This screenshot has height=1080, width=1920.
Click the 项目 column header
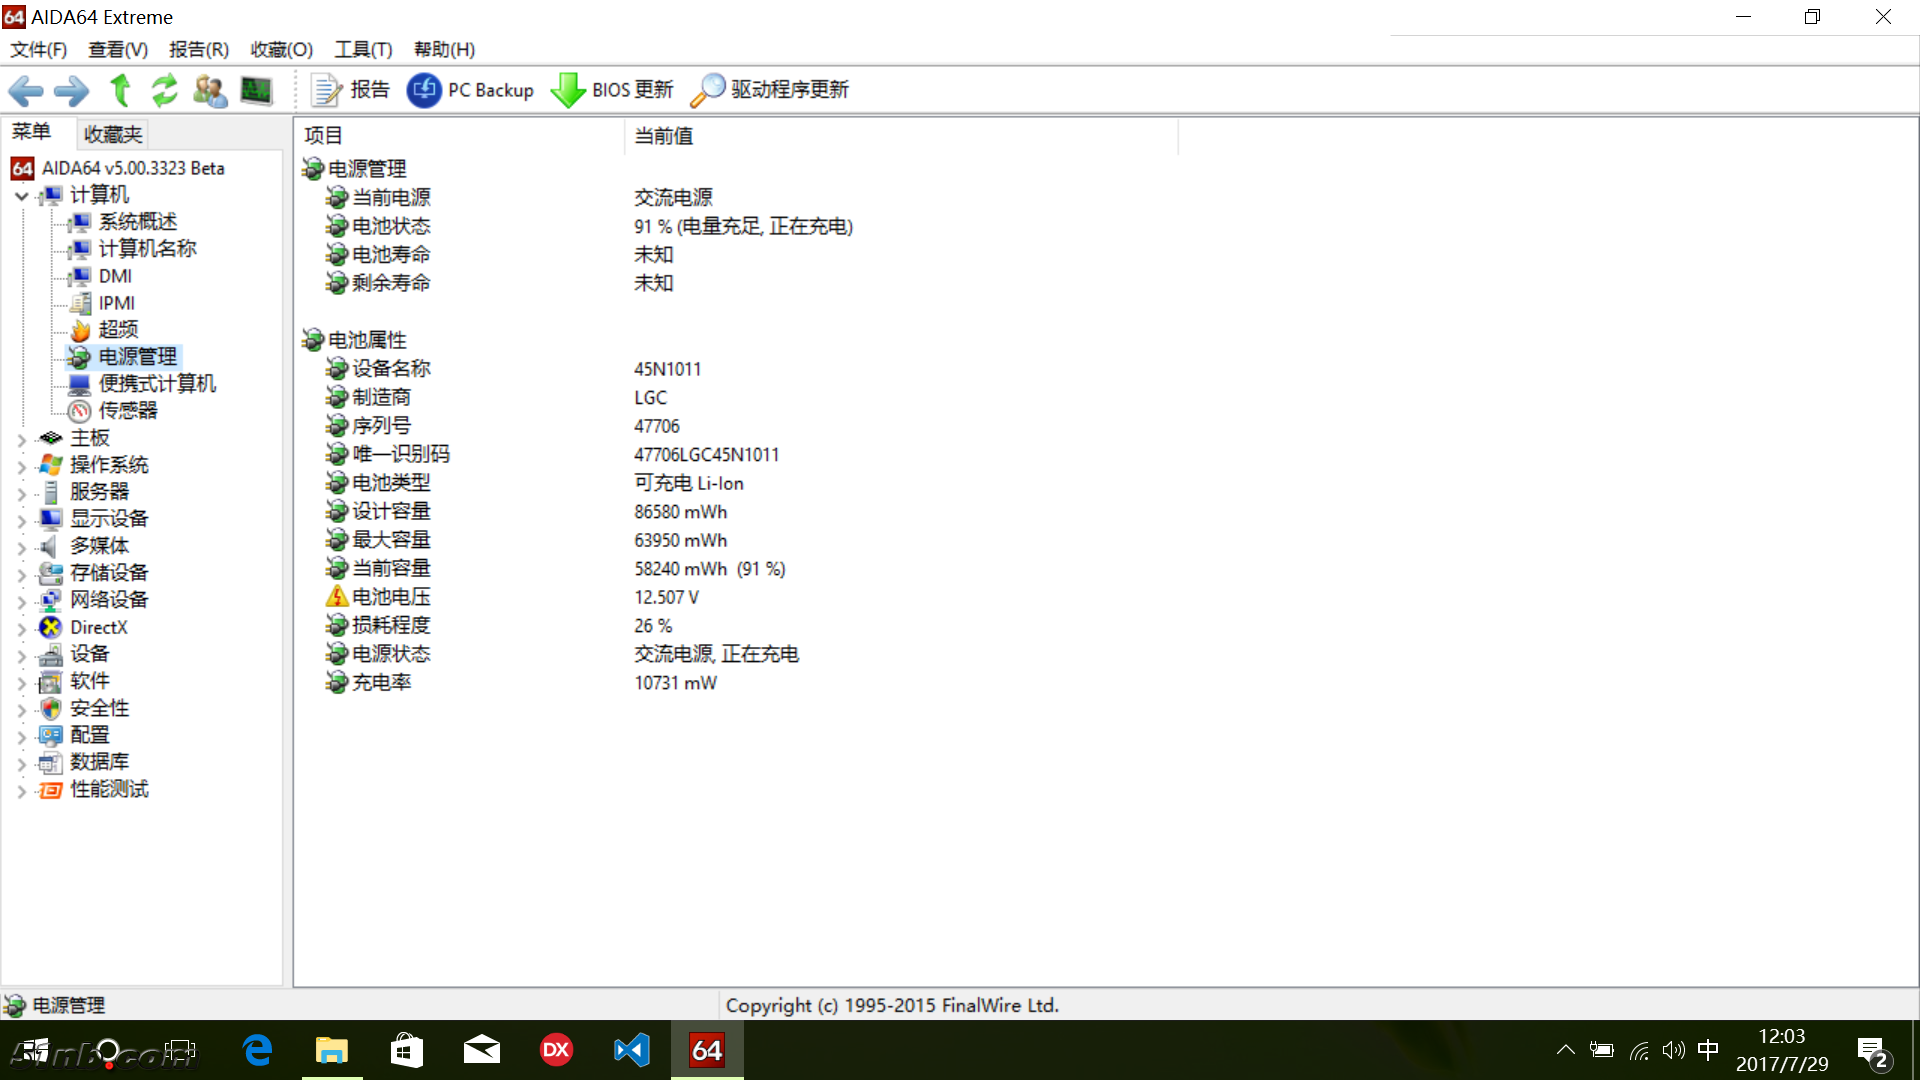pos(460,136)
